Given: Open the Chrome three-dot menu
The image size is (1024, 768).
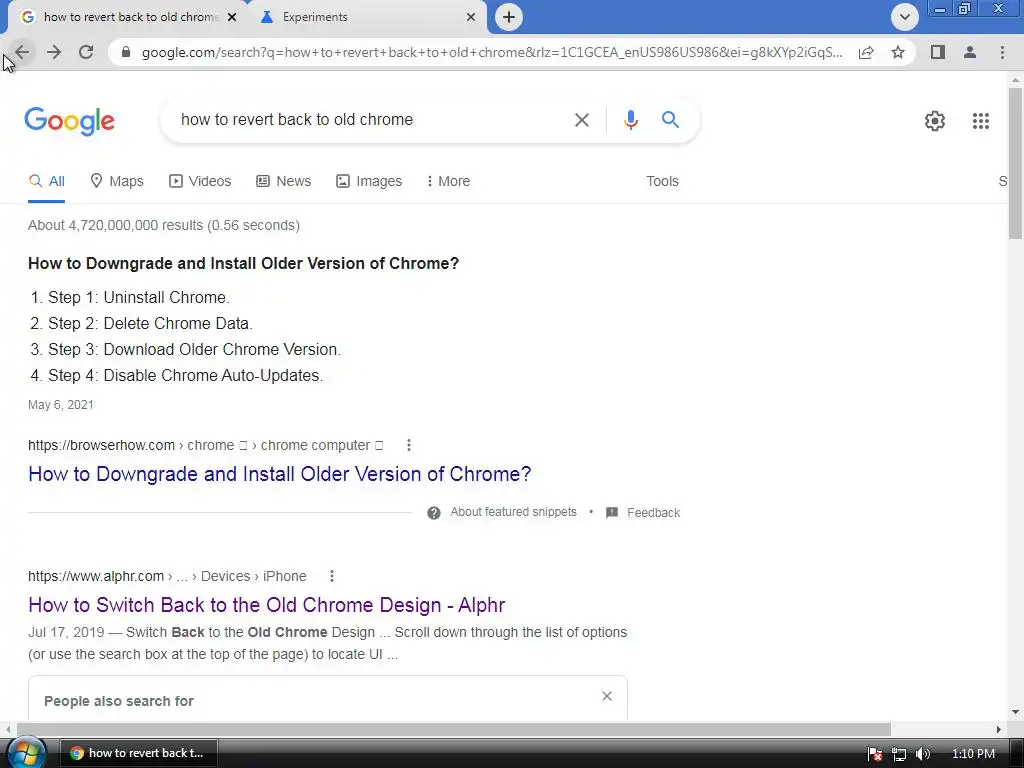Looking at the screenshot, I should point(1002,52).
